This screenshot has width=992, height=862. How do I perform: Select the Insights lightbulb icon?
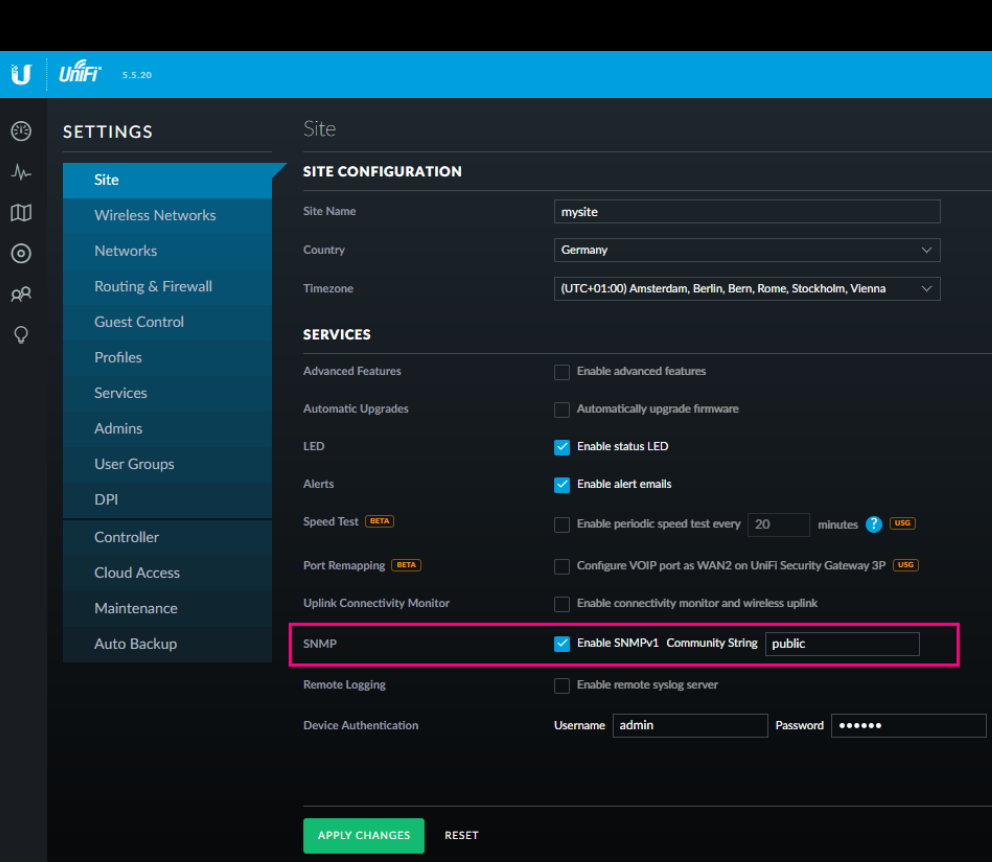click(x=21, y=334)
